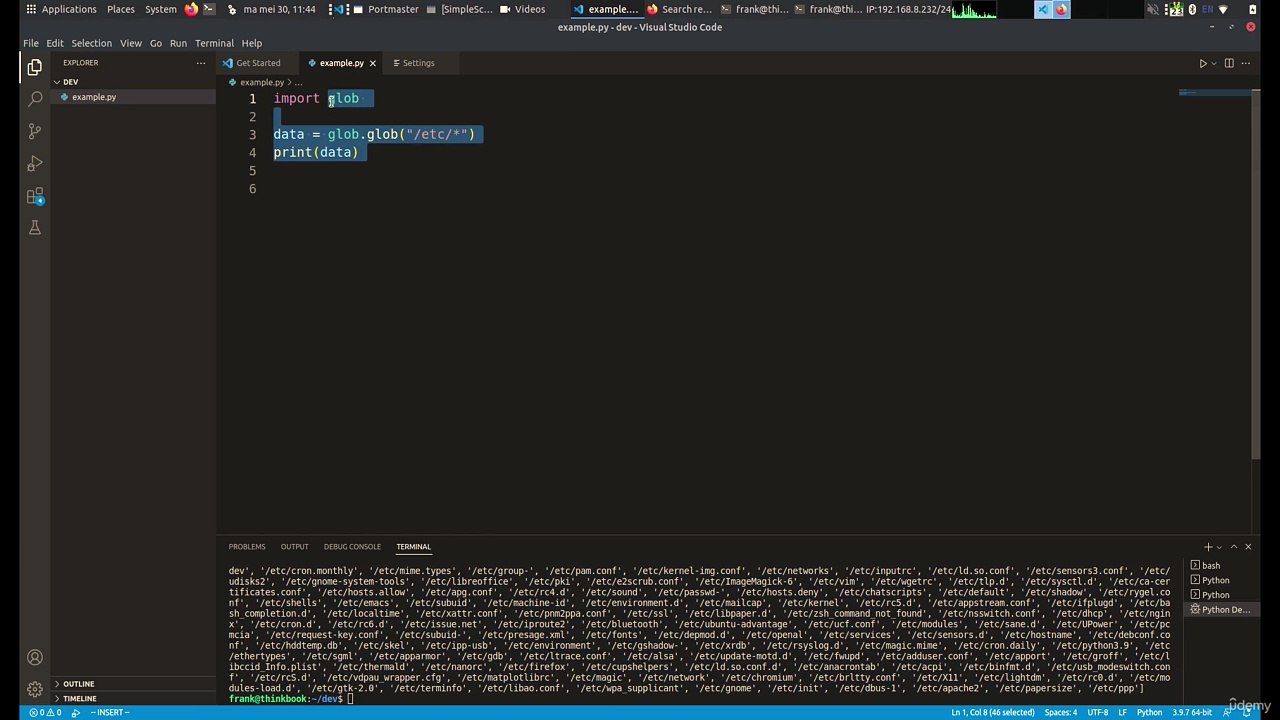Open the Accounts menu icon
The height and width of the screenshot is (720, 1280).
35,657
